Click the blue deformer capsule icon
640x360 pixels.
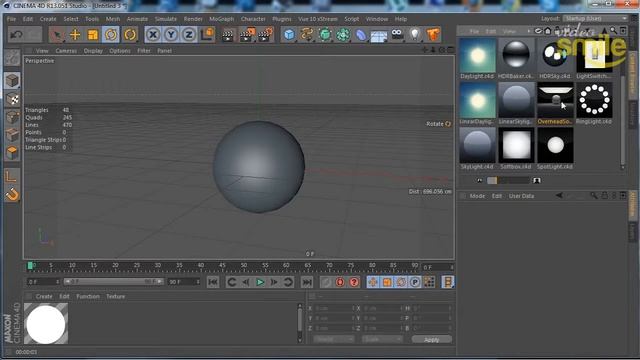(x=361, y=35)
